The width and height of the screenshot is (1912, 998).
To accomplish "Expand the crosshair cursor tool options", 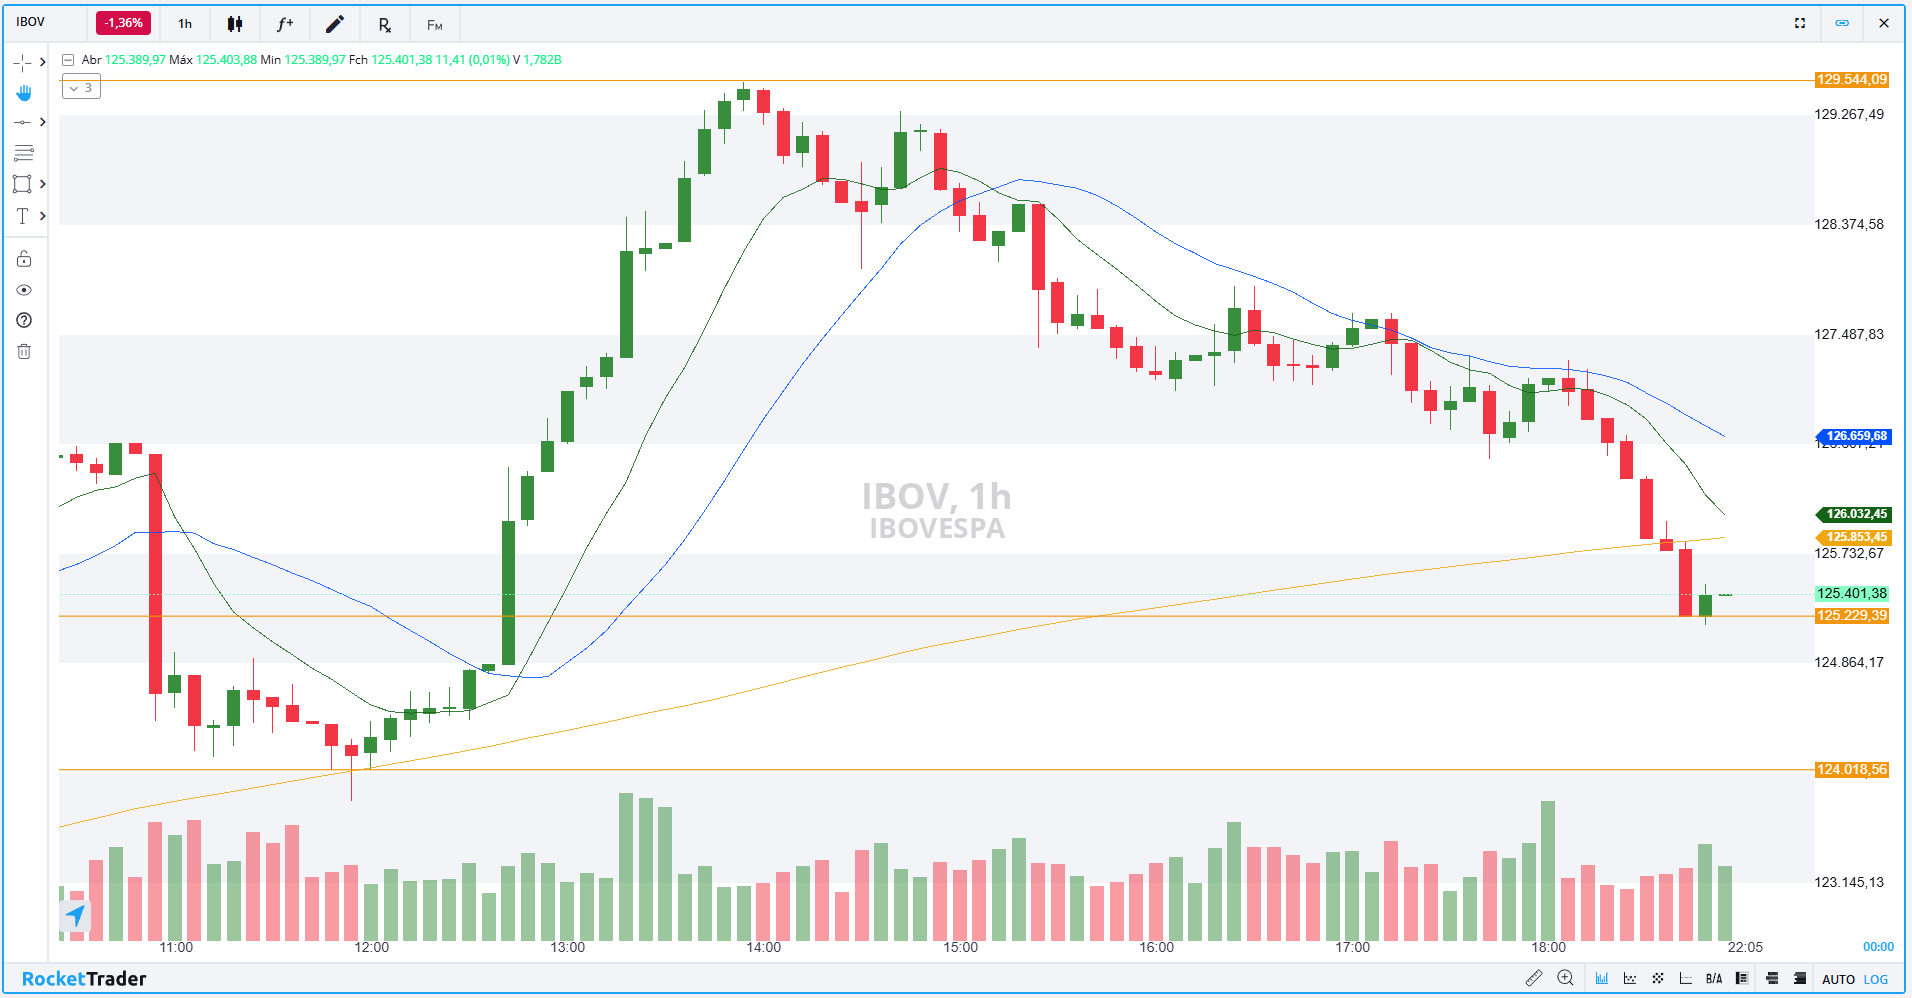I will tap(42, 62).
